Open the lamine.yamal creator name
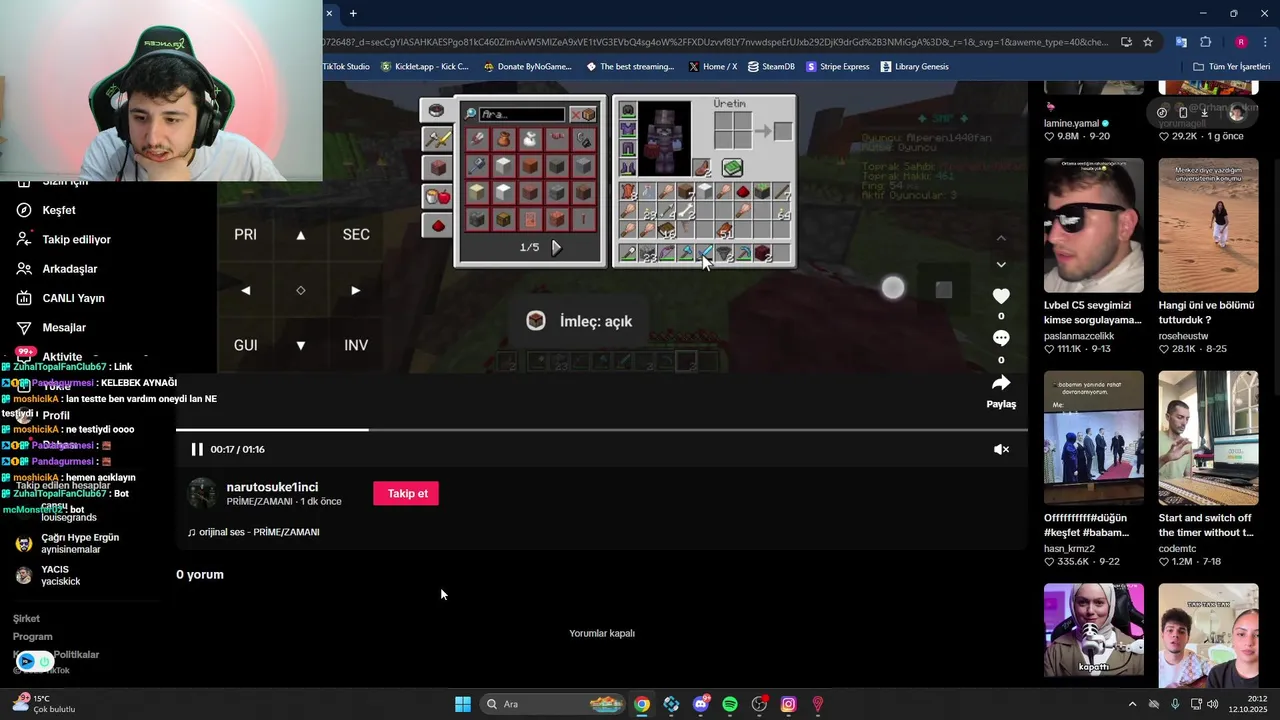Screen dimensions: 1280x720 point(1071,123)
